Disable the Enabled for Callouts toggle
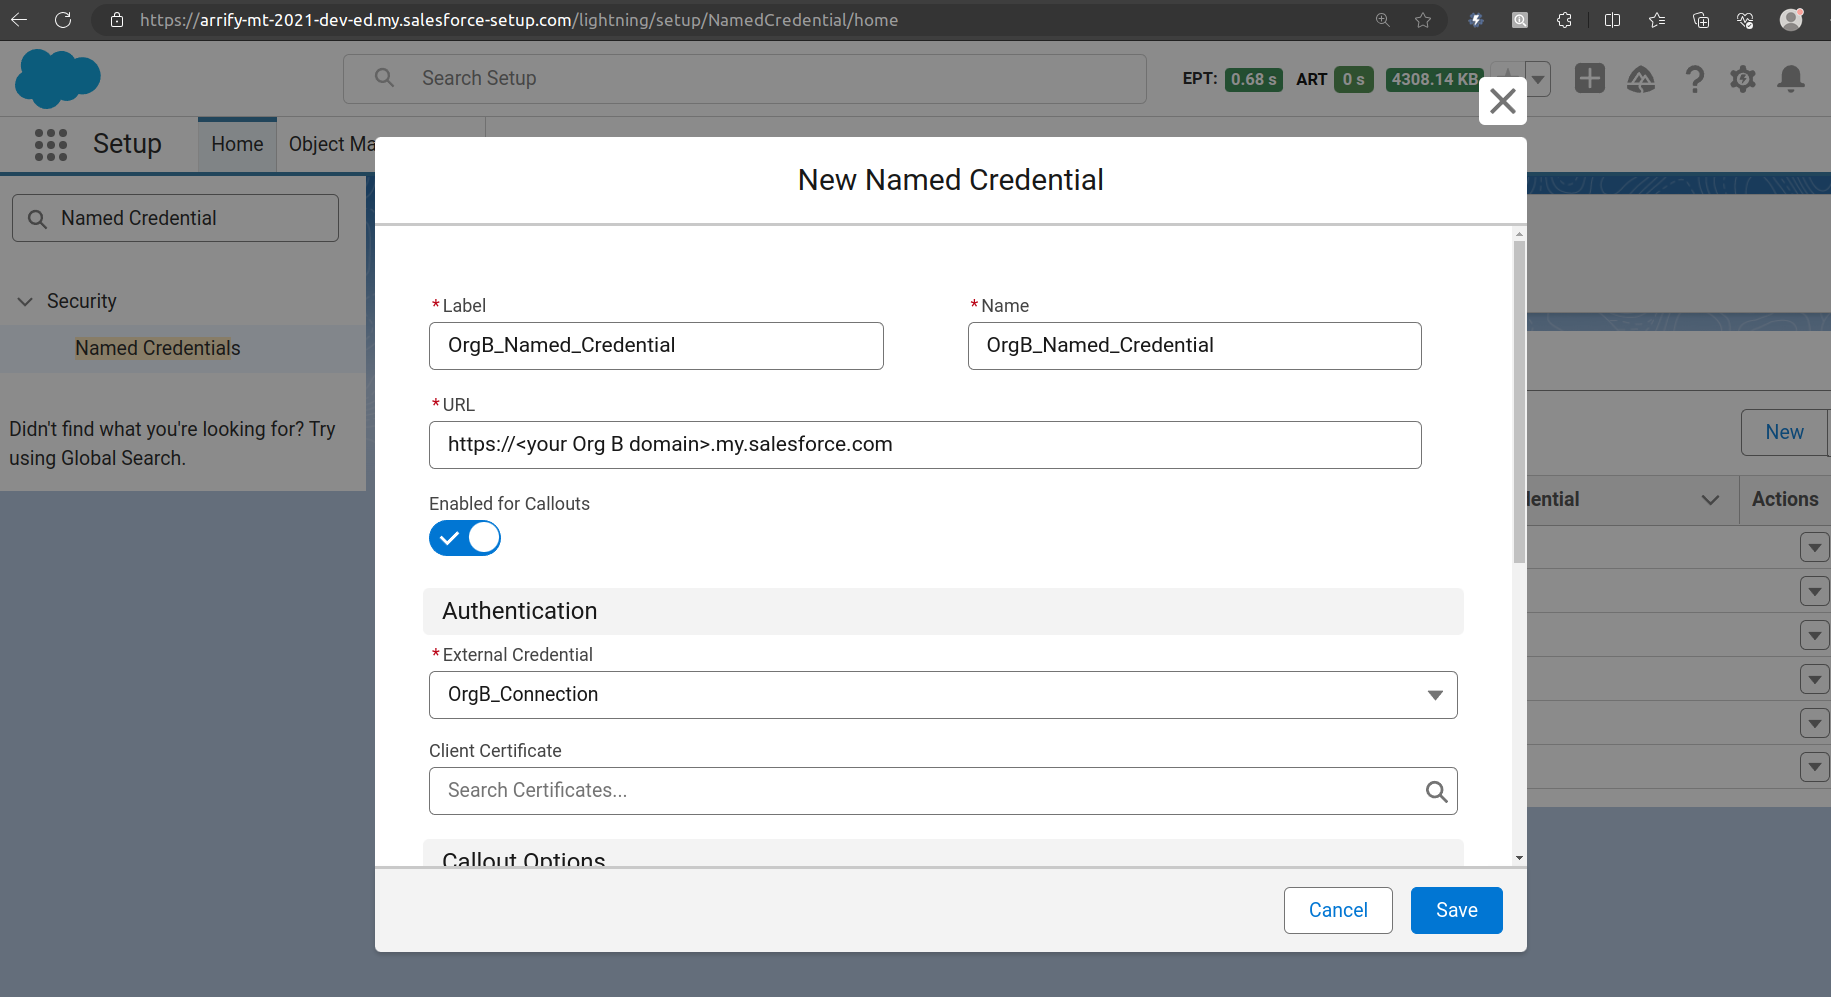 tap(464, 538)
